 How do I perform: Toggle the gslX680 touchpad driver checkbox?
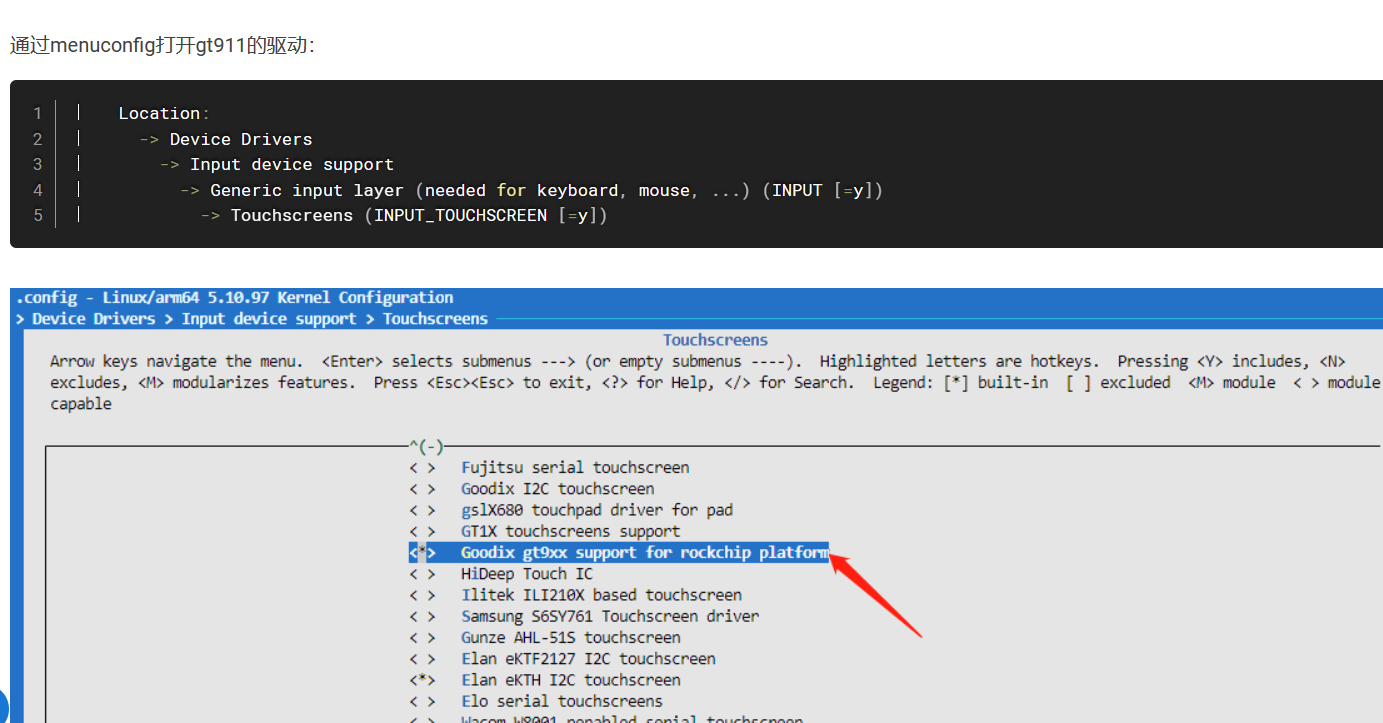click(422, 510)
